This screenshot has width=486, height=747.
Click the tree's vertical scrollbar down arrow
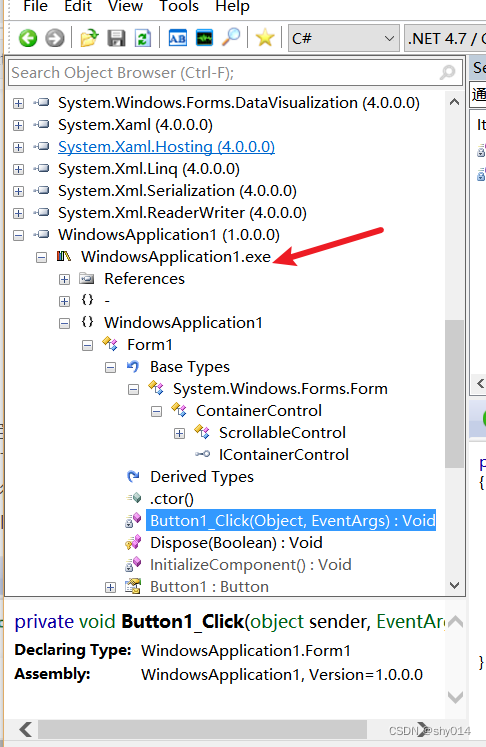click(455, 585)
